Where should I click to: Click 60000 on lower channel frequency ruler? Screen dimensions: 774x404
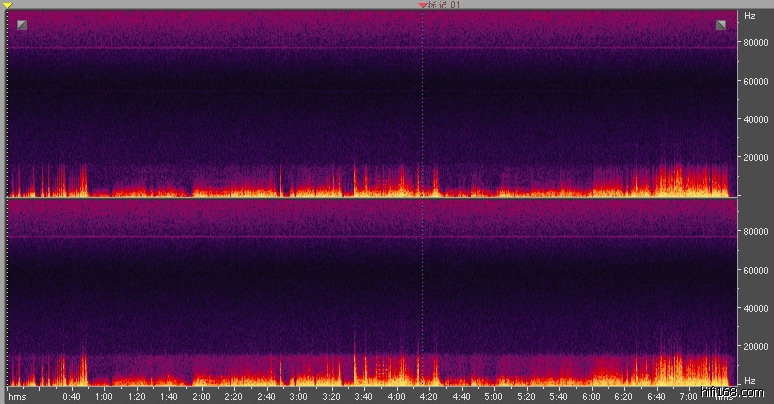pos(752,270)
